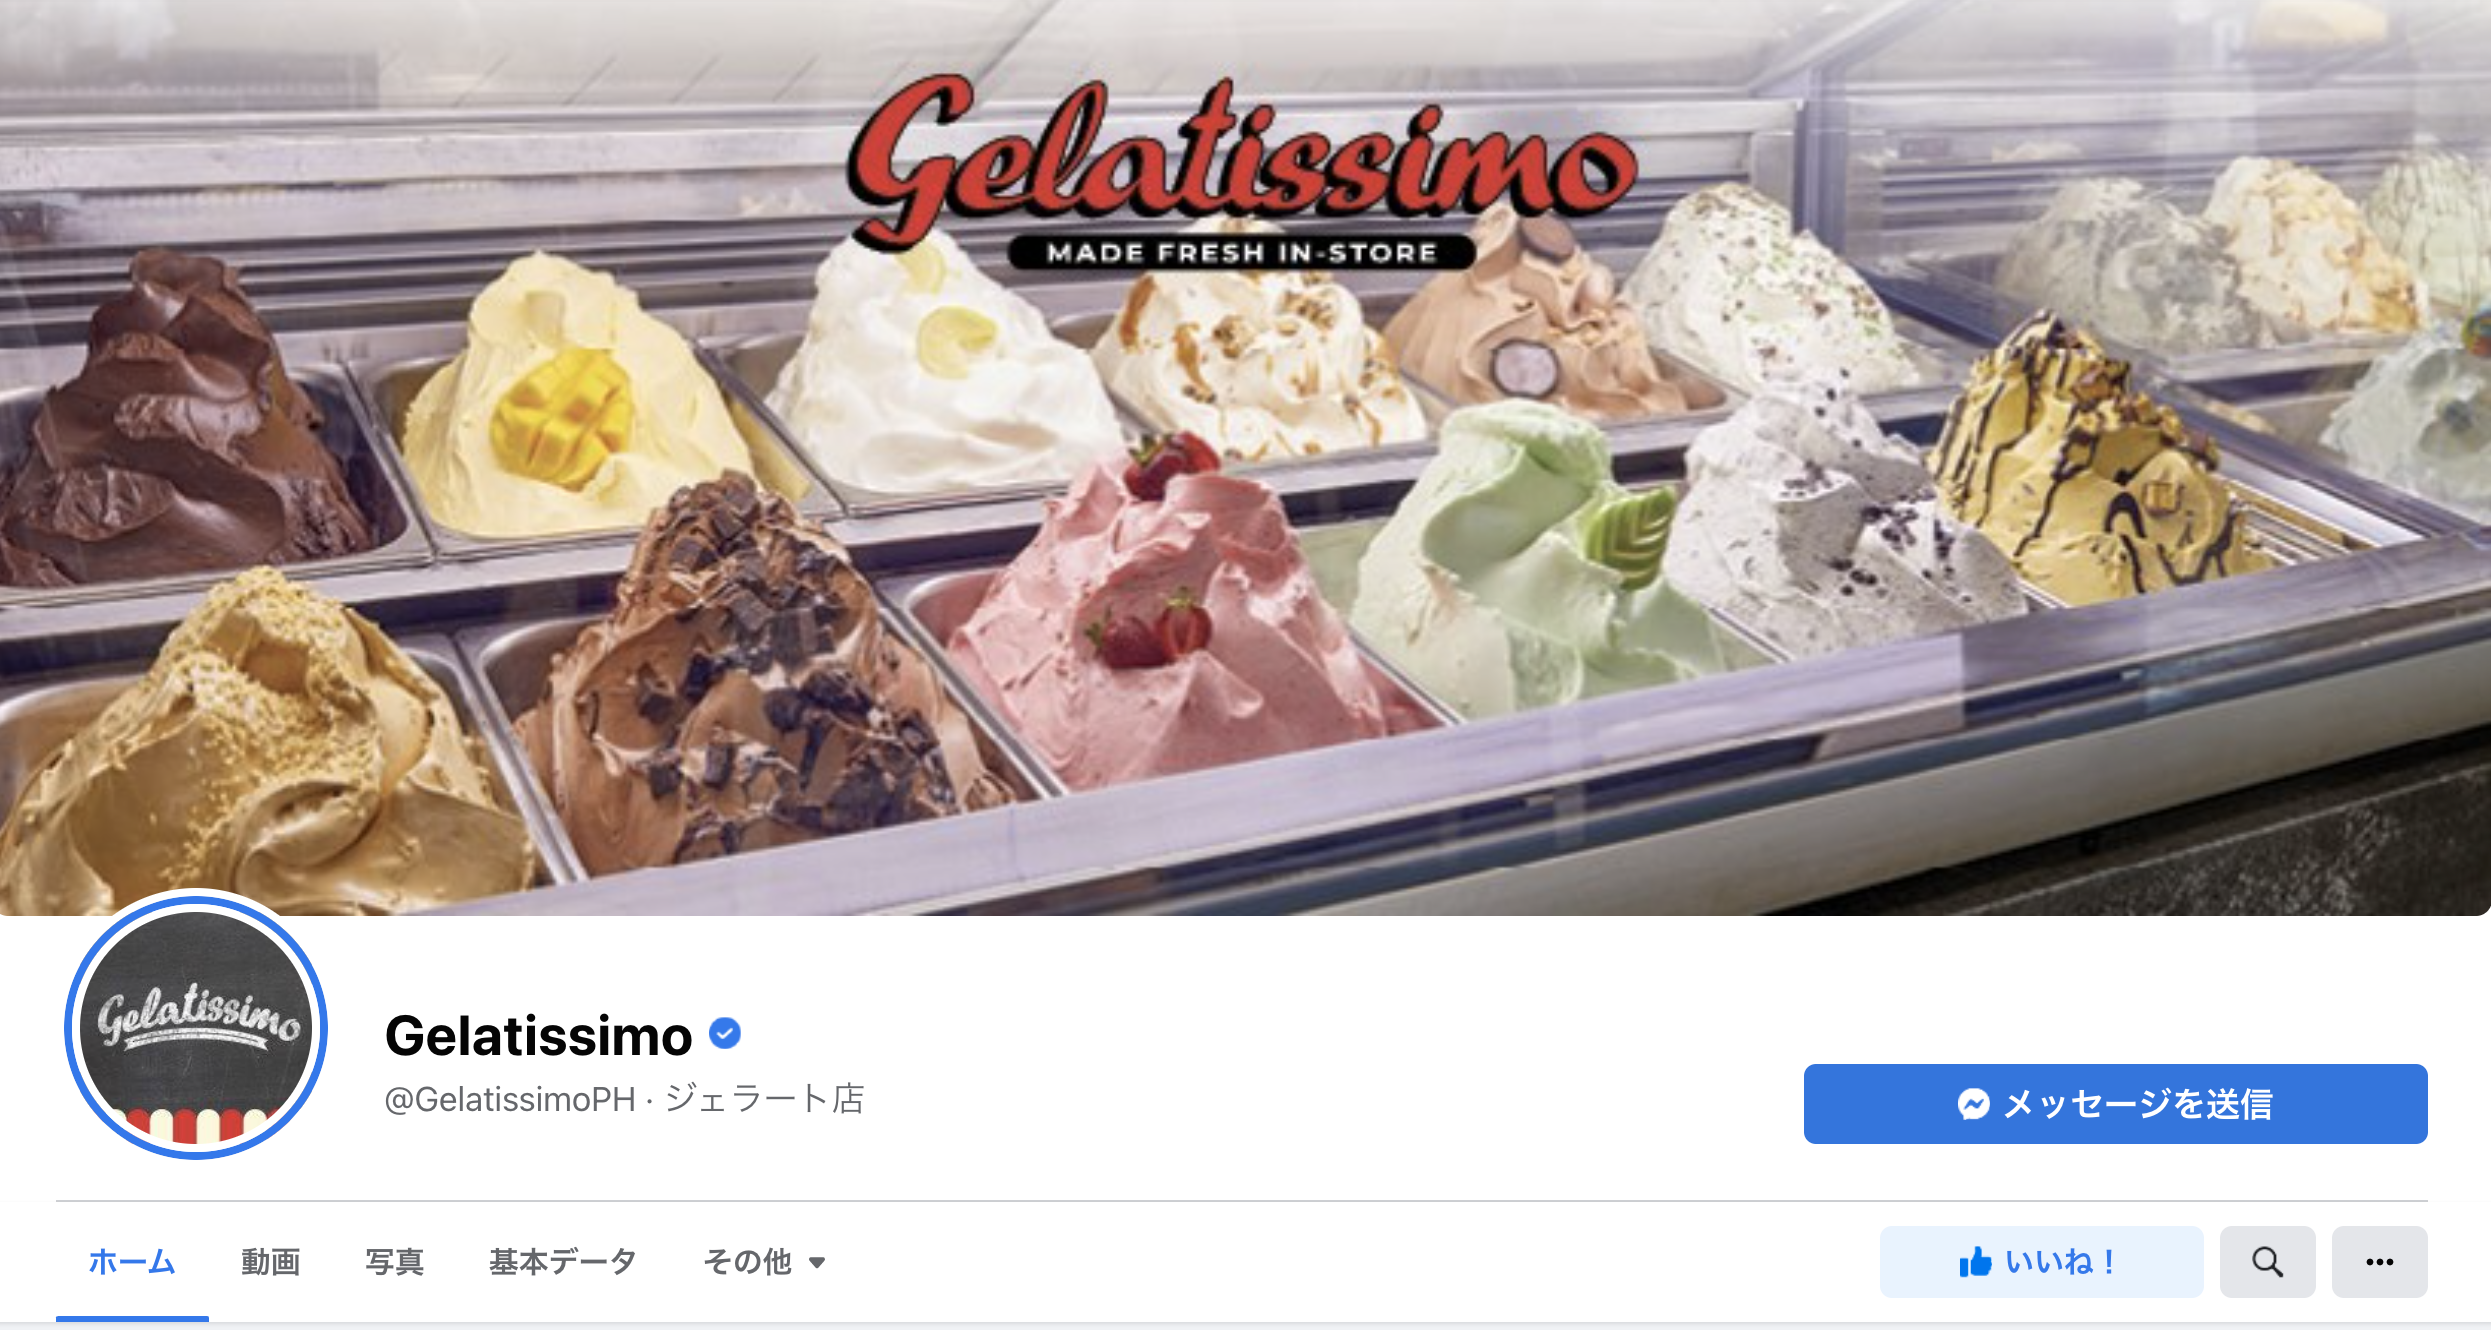2491x1330 pixels.
Task: Click the MADE FRESH IN-STORE banner label
Action: click(x=1241, y=252)
